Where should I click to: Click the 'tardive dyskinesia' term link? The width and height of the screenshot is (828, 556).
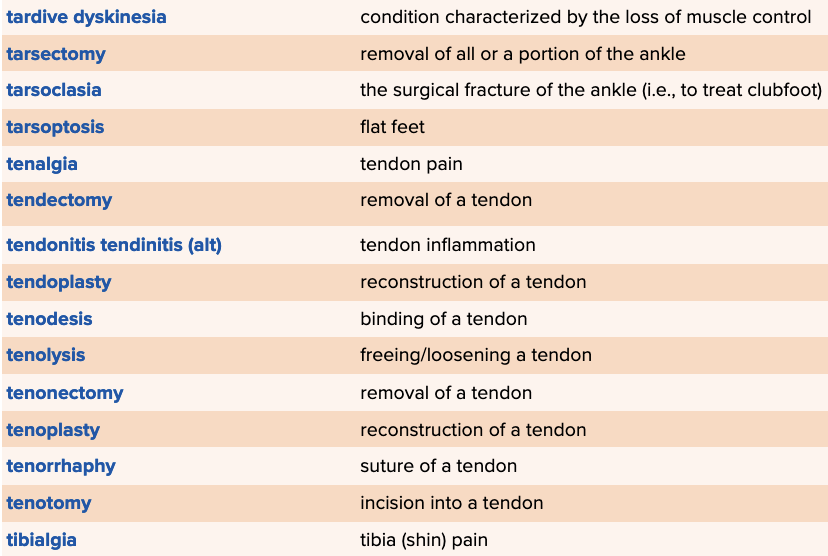coord(86,17)
